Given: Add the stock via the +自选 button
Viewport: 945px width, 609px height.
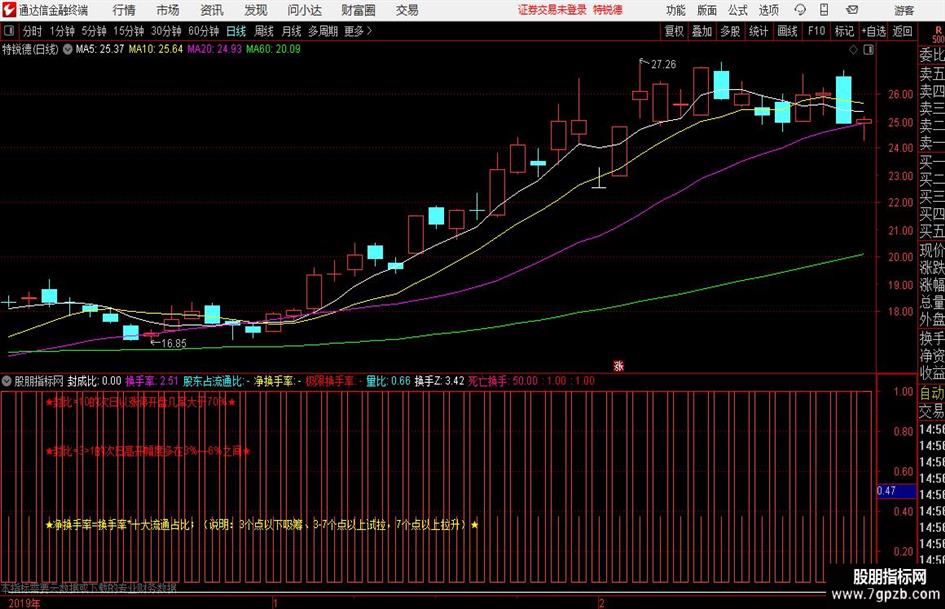Looking at the screenshot, I should click(x=873, y=31).
